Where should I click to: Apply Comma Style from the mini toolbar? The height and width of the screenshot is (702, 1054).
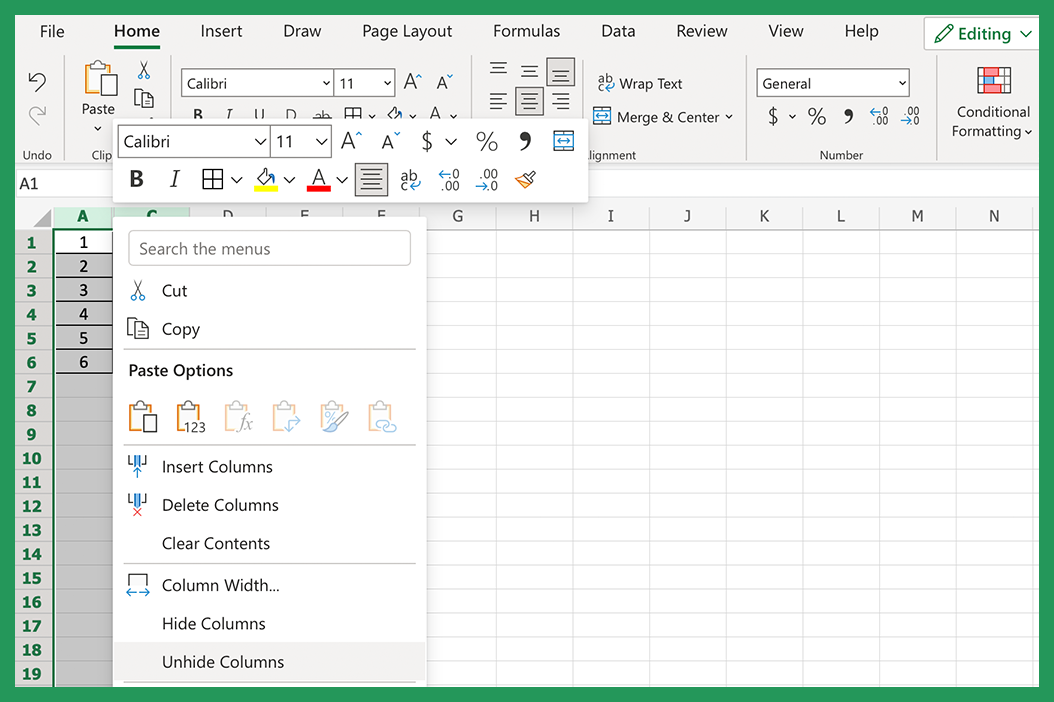525,141
